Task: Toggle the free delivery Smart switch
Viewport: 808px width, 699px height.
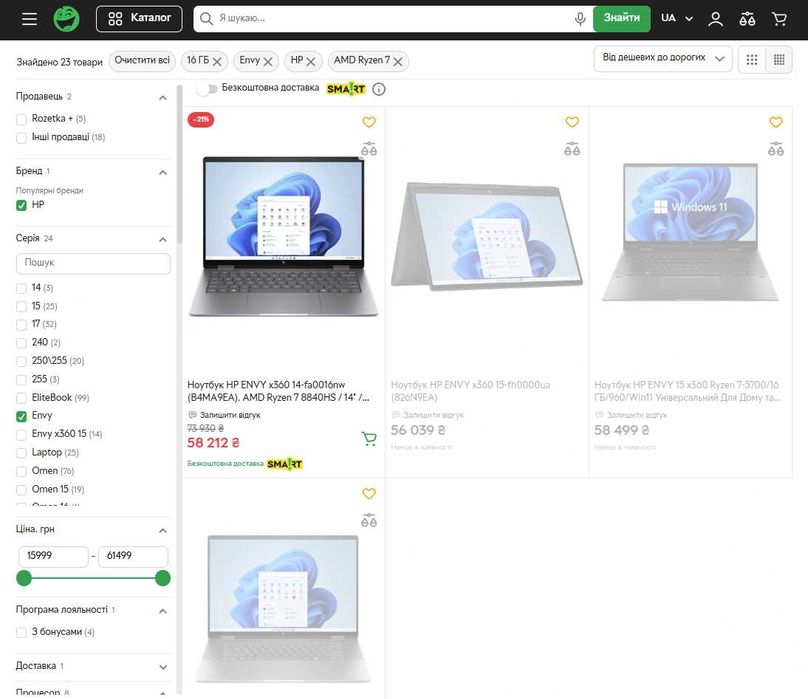Action: [x=207, y=89]
